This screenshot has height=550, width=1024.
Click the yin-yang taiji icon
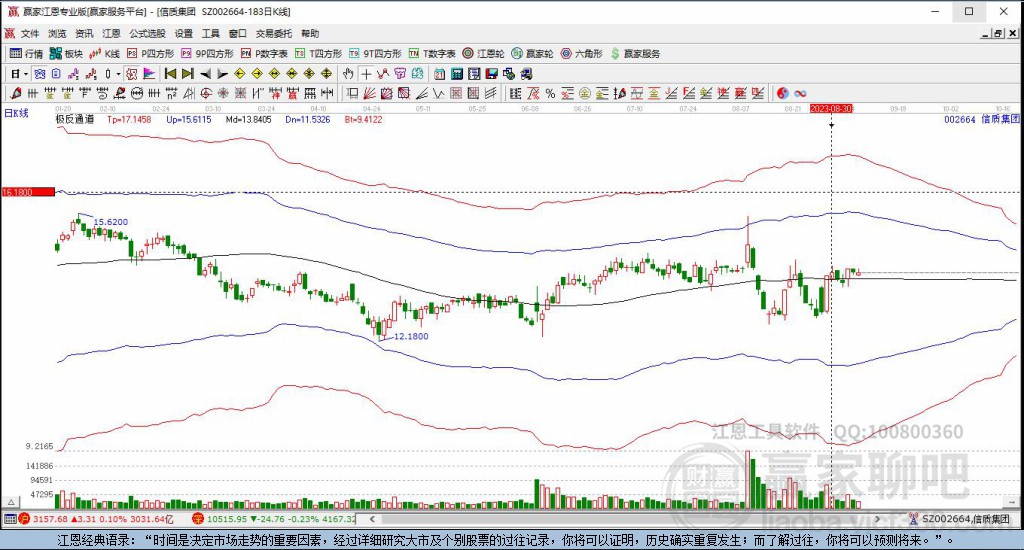point(782,93)
